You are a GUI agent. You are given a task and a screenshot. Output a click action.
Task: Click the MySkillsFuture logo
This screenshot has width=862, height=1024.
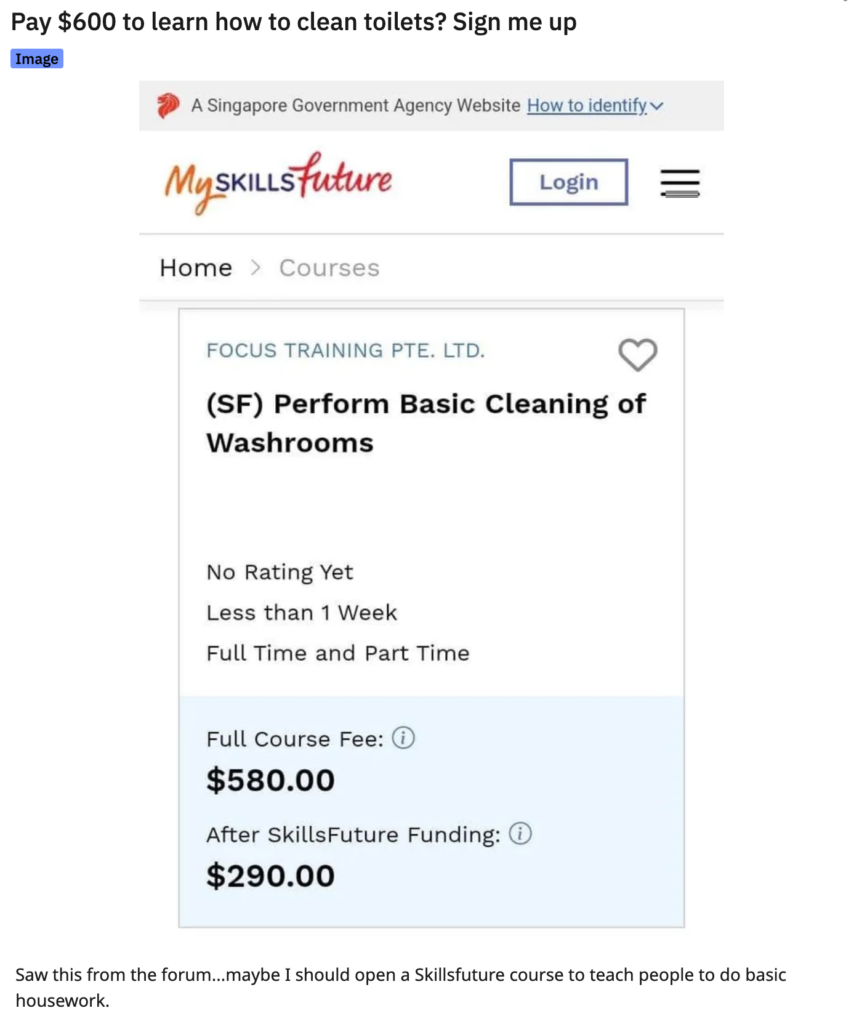point(278,182)
